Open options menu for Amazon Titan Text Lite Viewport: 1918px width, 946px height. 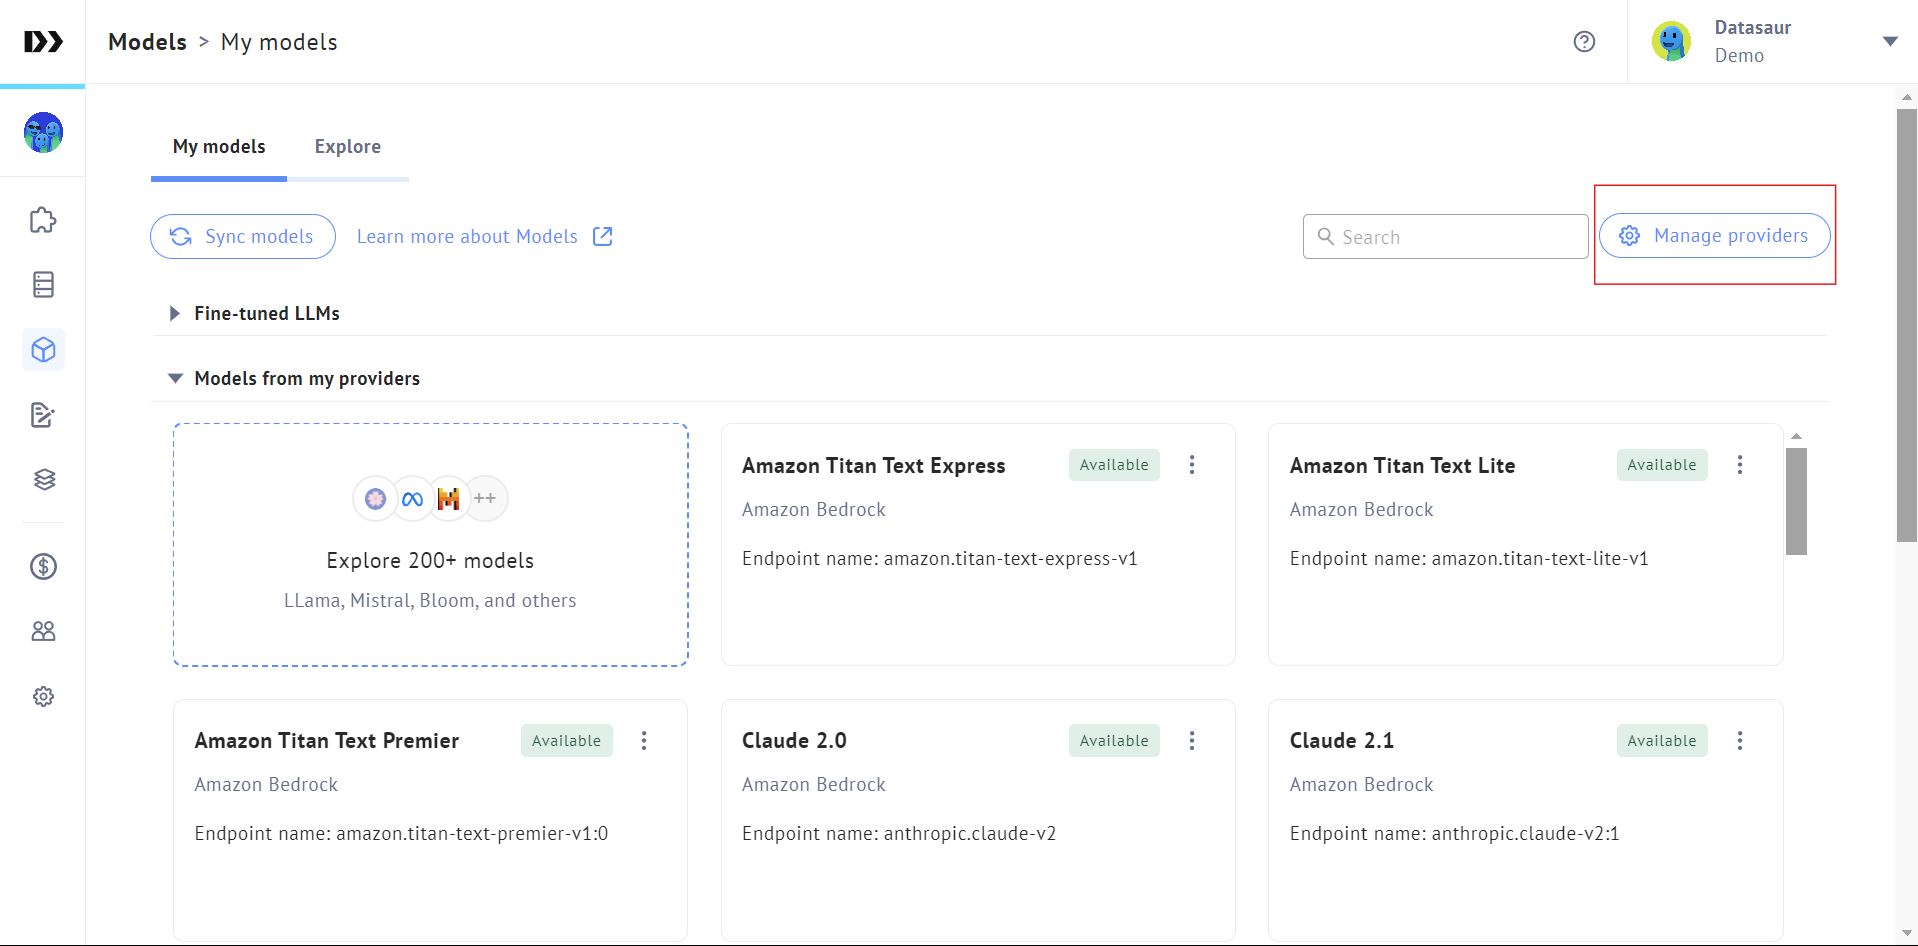click(x=1740, y=465)
